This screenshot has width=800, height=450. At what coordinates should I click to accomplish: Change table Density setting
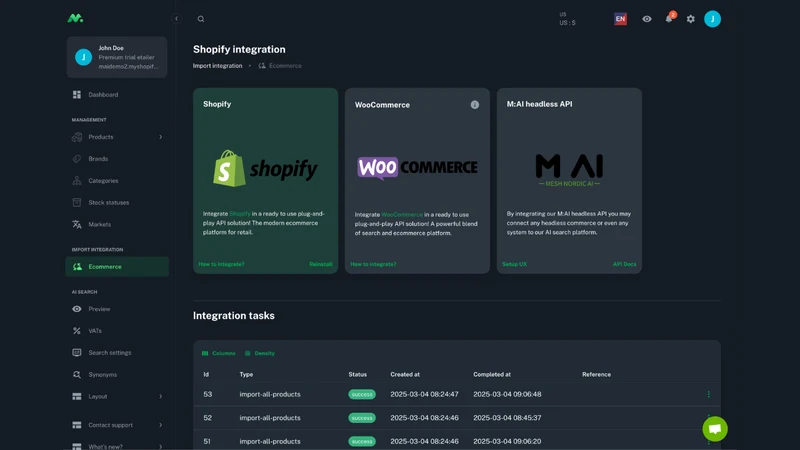pyautogui.click(x=260, y=353)
